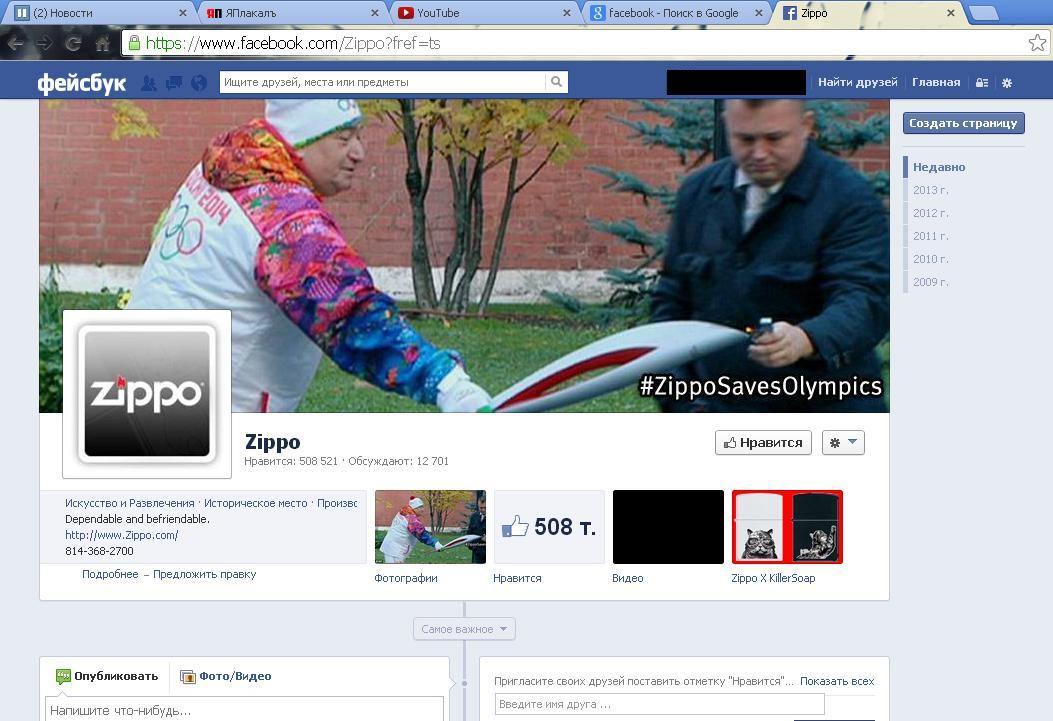Click the address bar URL

293,43
